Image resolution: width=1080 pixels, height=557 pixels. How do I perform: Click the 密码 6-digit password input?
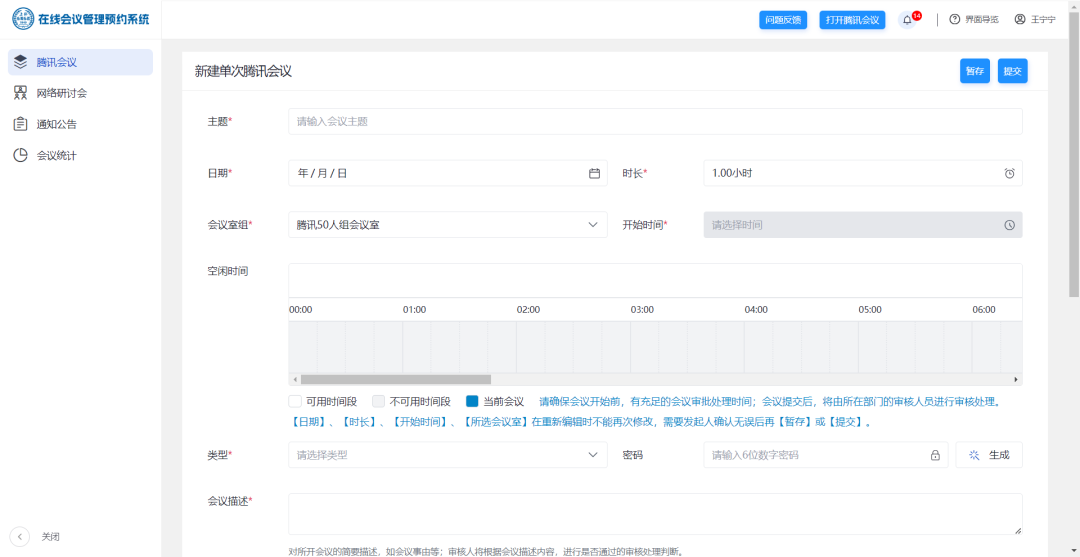826,455
